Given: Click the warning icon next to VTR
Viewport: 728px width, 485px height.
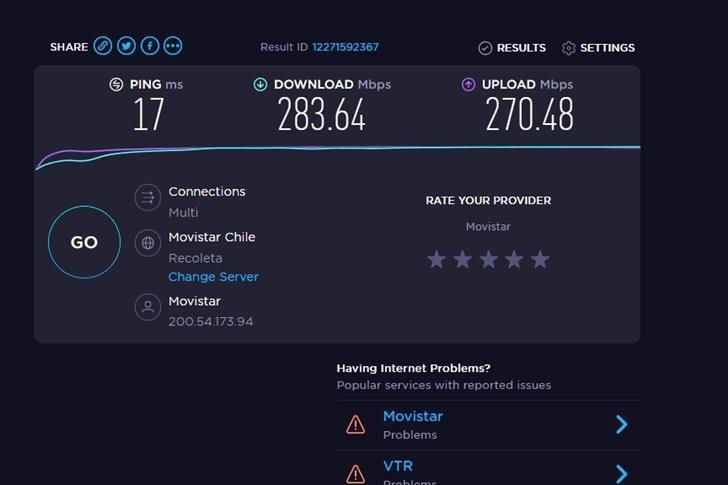Looking at the screenshot, I should [356, 474].
